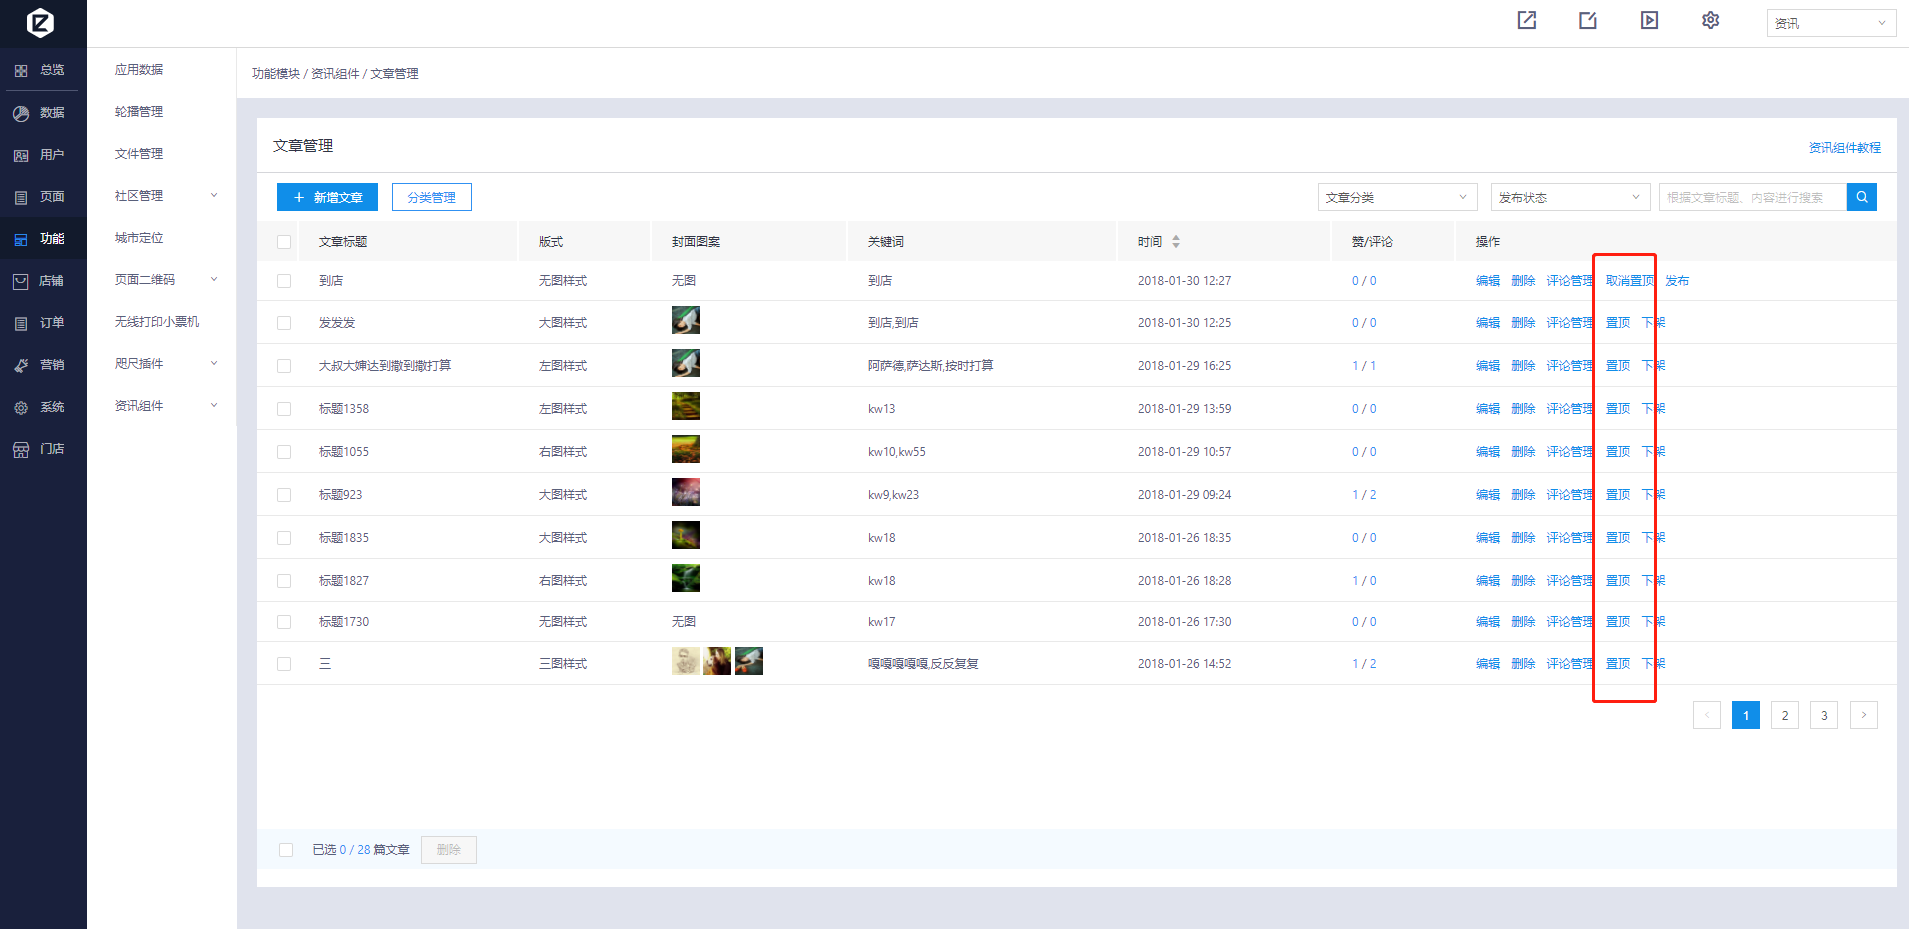Click the edit pencil-square icon in top bar
The image size is (1909, 929).
pyautogui.click(x=1588, y=21)
